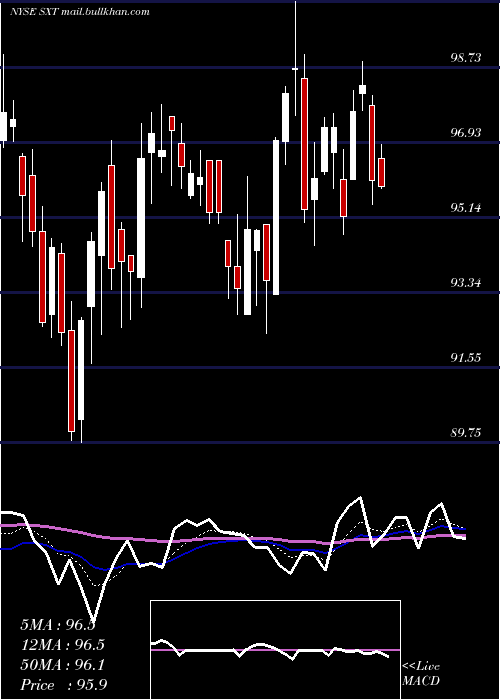Screen dimensions: 500x700
Task: Click the Price : 95.9 text
Action: tap(63, 685)
